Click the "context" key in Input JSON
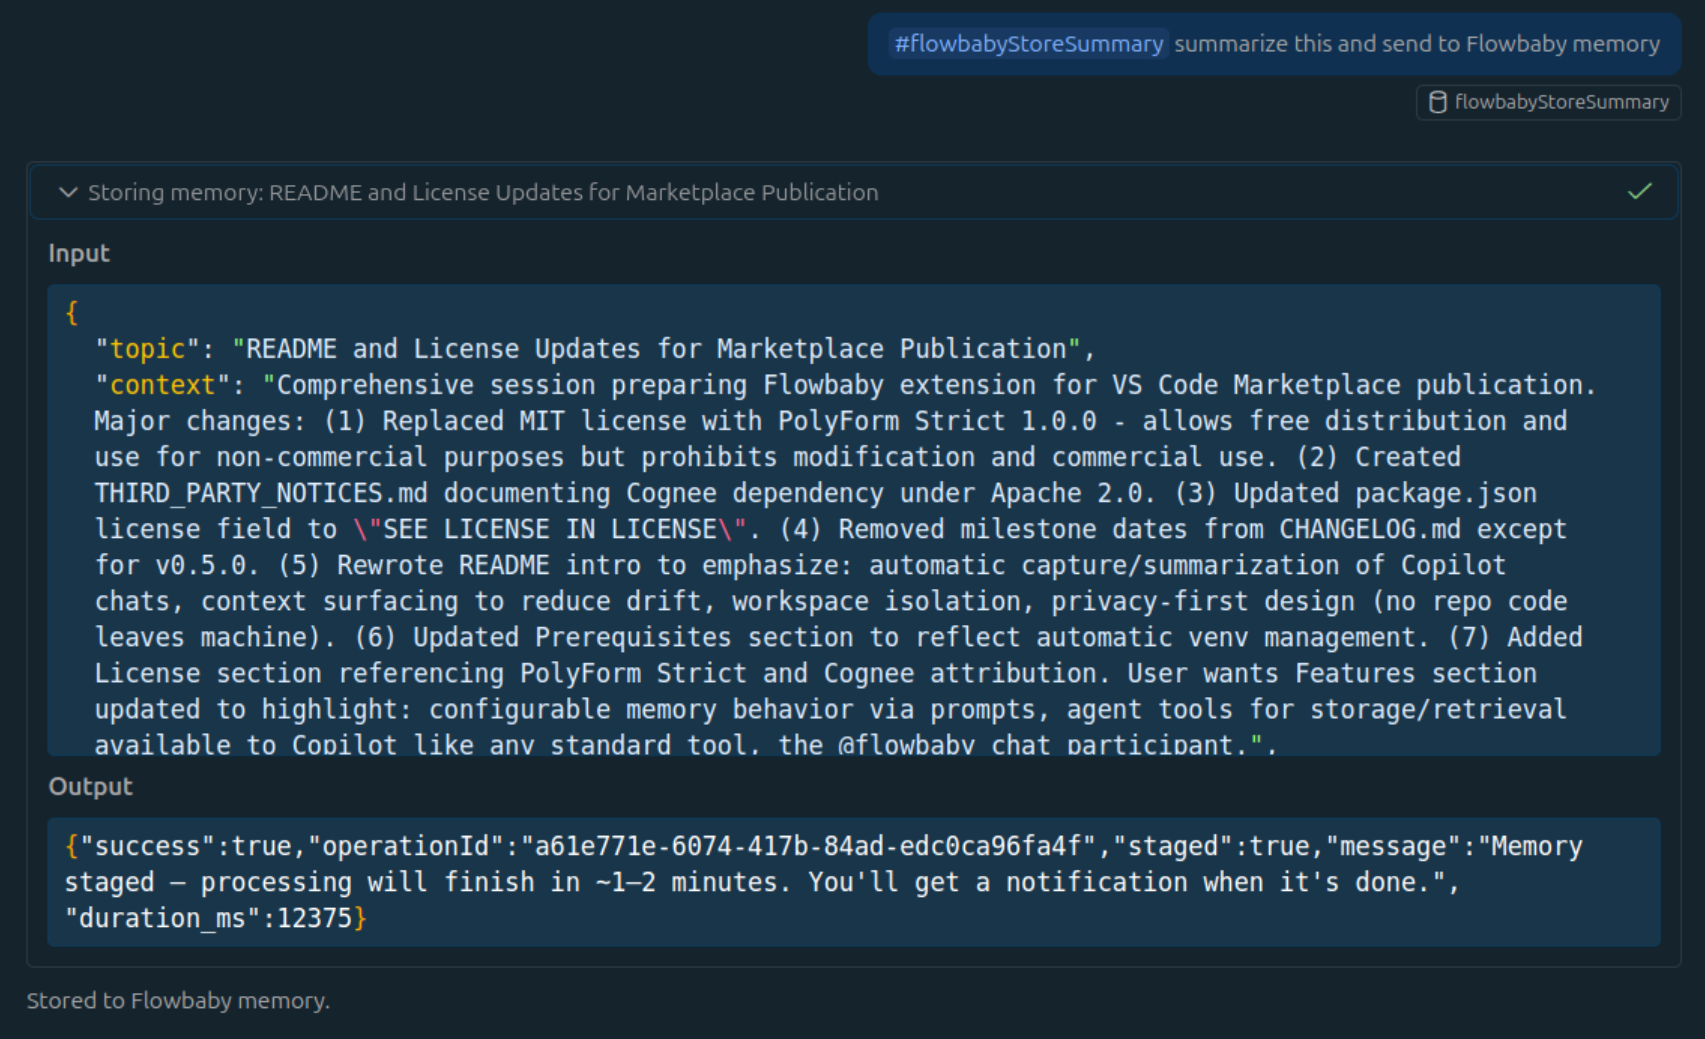 pyautogui.click(x=162, y=385)
